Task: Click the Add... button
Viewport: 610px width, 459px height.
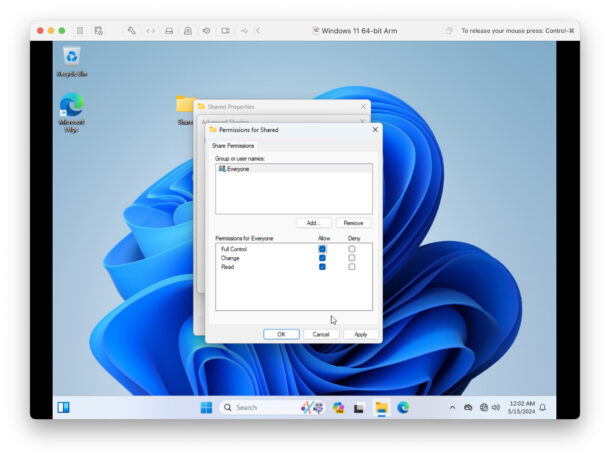Action: pyautogui.click(x=312, y=223)
